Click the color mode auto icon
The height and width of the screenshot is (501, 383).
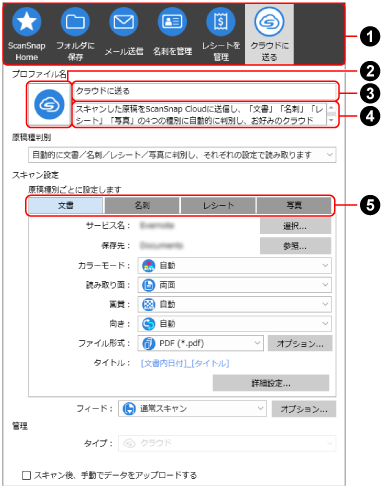[149, 266]
